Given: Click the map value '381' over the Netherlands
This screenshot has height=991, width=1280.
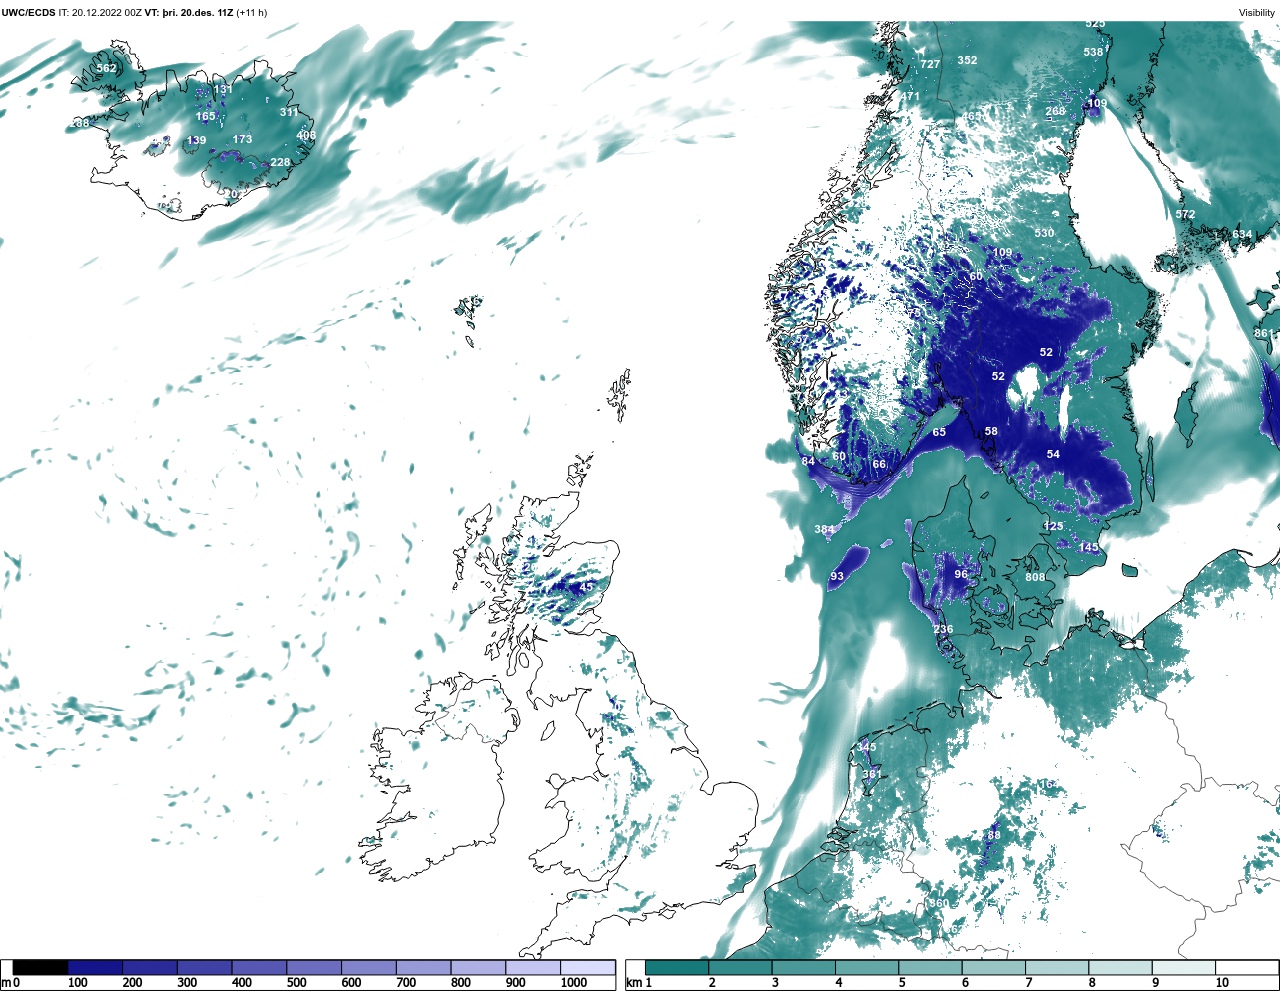Looking at the screenshot, I should [872, 774].
